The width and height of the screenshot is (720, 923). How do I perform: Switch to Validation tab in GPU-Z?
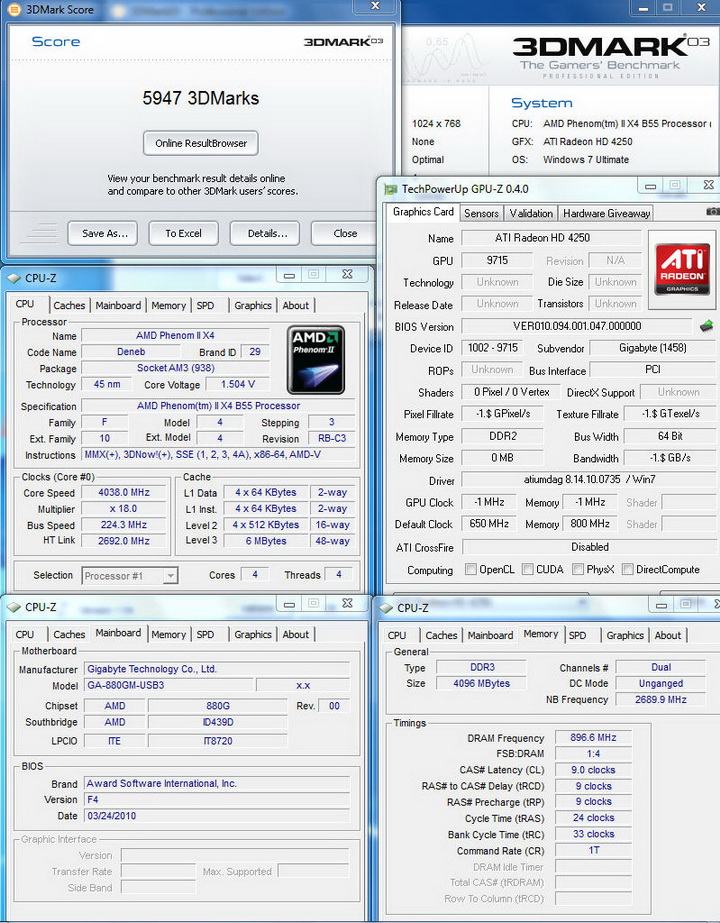(531, 213)
